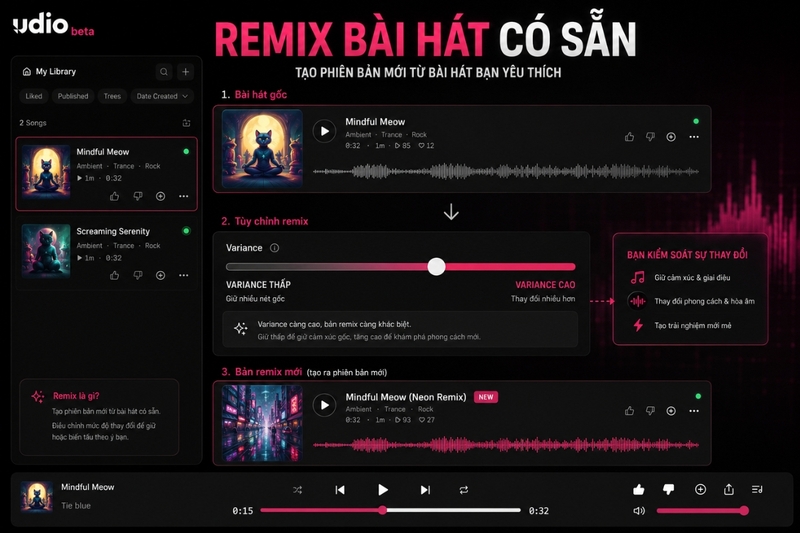
Task: Skip to previous track in player bar
Action: coord(340,490)
